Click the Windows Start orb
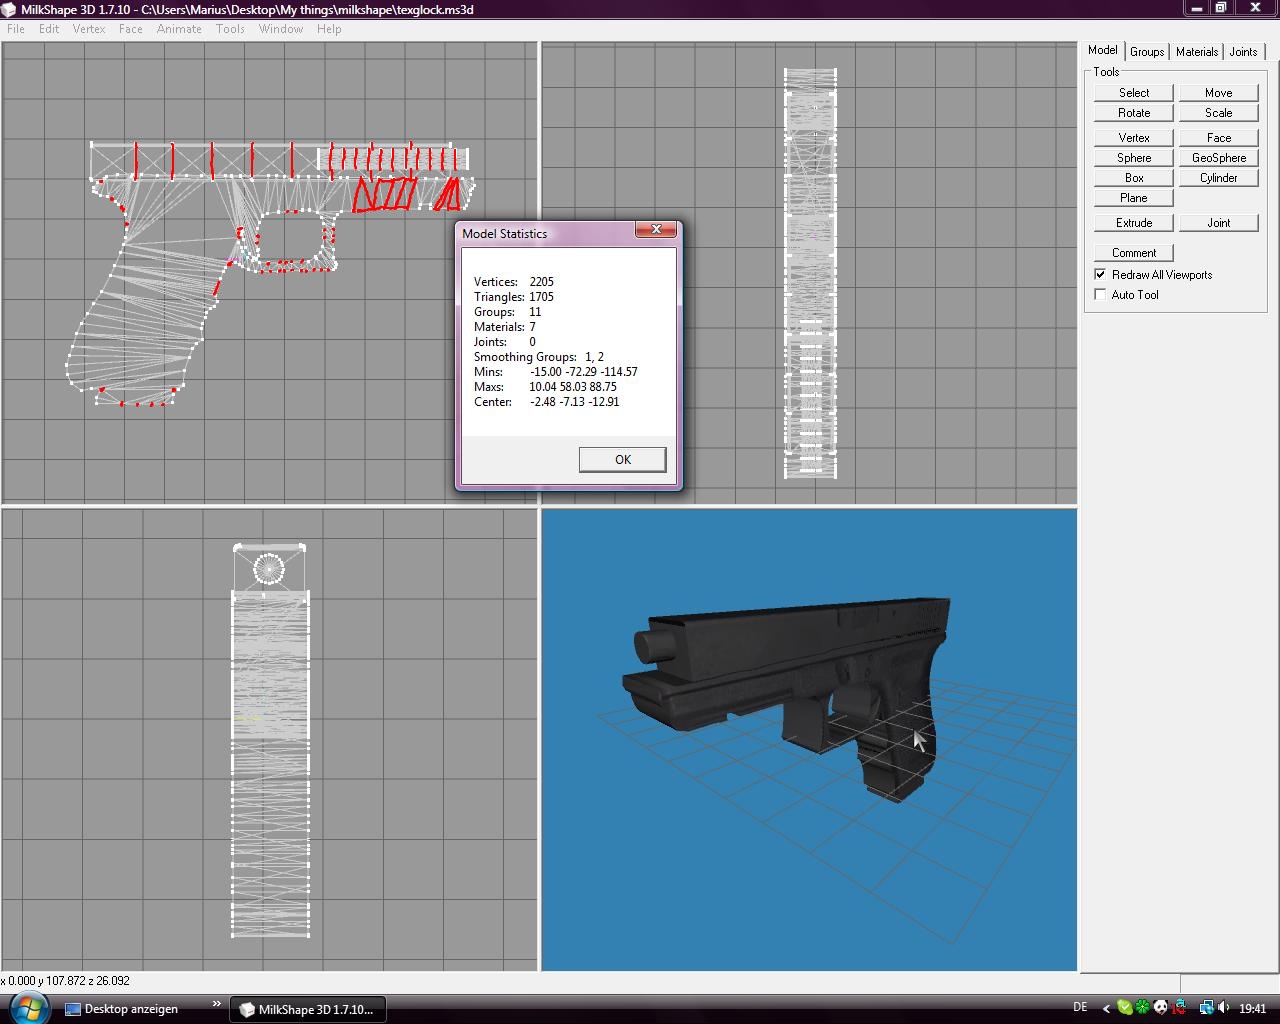1280x1024 pixels. click(28, 1008)
